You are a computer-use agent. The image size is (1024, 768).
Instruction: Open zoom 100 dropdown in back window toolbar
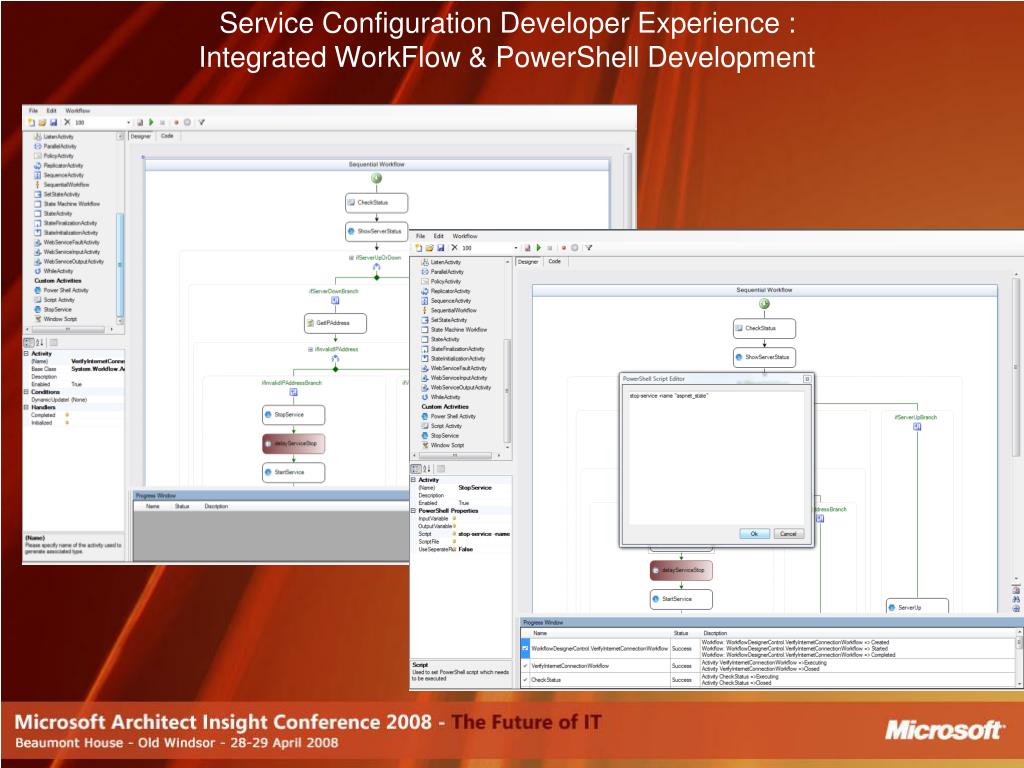pos(129,122)
